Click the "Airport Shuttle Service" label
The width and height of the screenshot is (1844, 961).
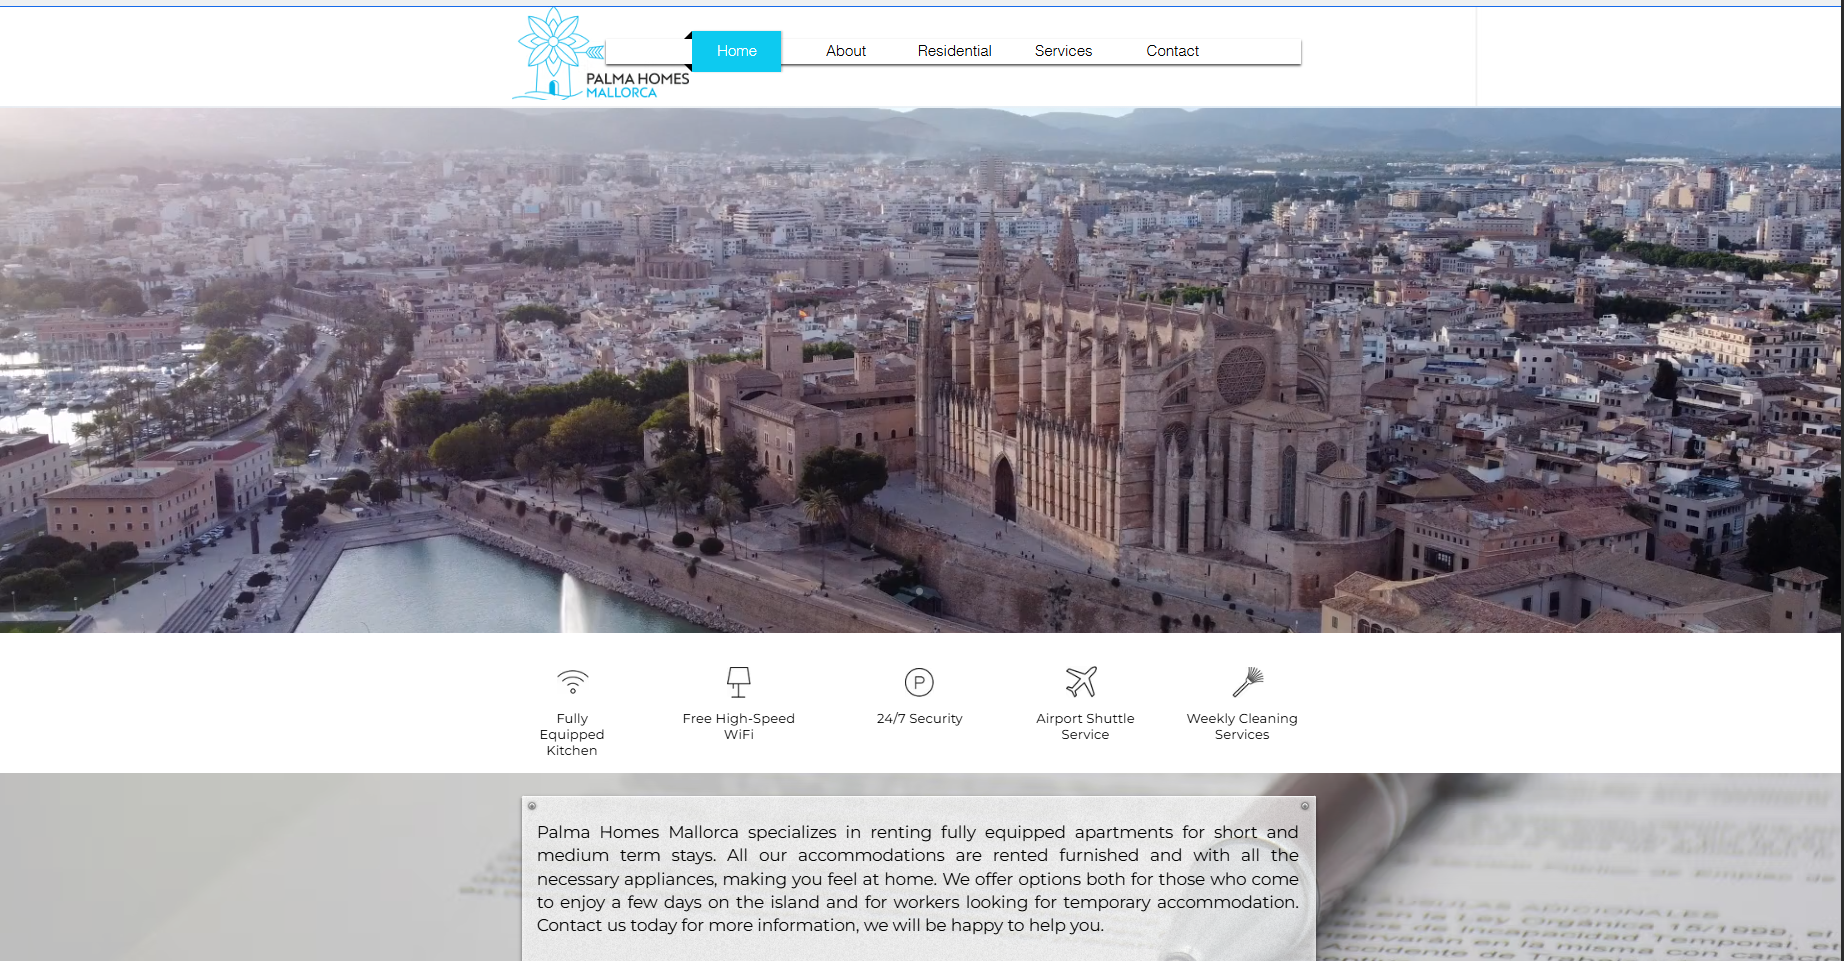click(x=1085, y=726)
